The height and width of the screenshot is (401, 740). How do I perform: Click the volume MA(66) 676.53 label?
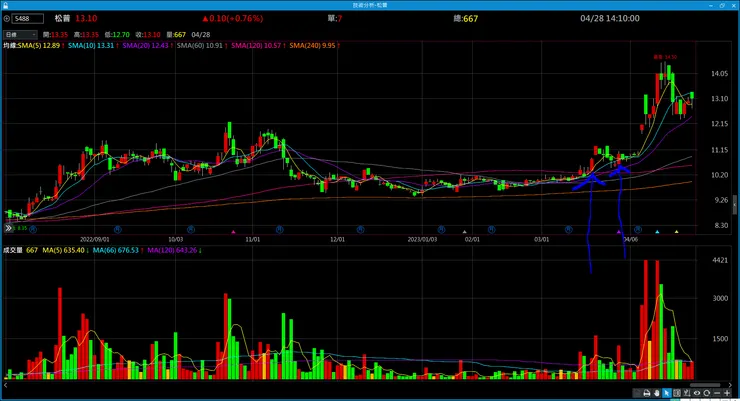(x=118, y=250)
